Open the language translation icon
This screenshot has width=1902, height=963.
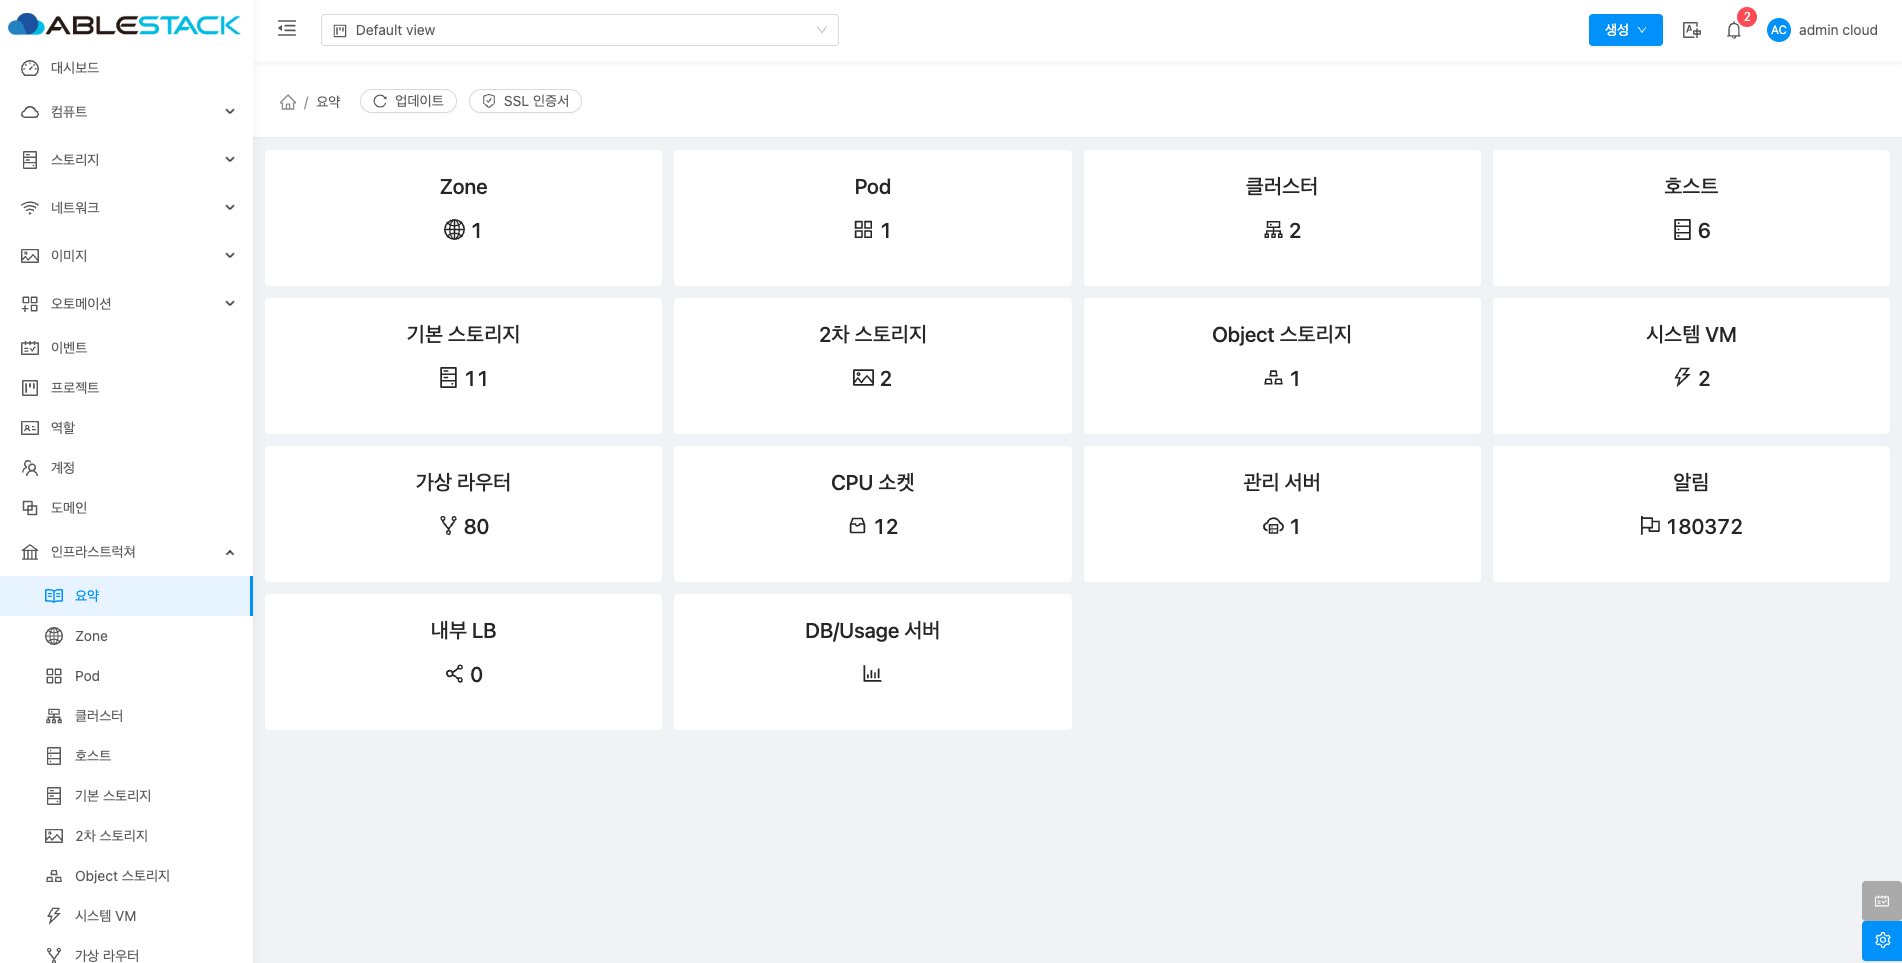click(x=1692, y=30)
